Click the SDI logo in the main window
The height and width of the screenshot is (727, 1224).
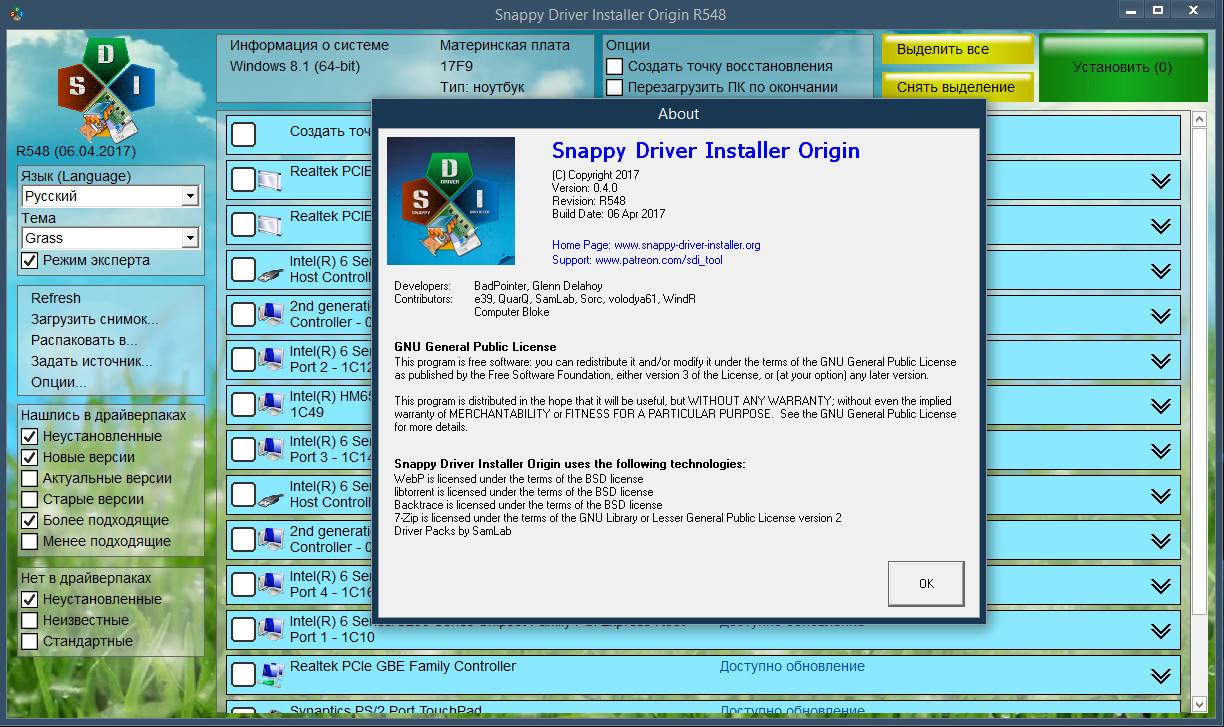[x=108, y=89]
